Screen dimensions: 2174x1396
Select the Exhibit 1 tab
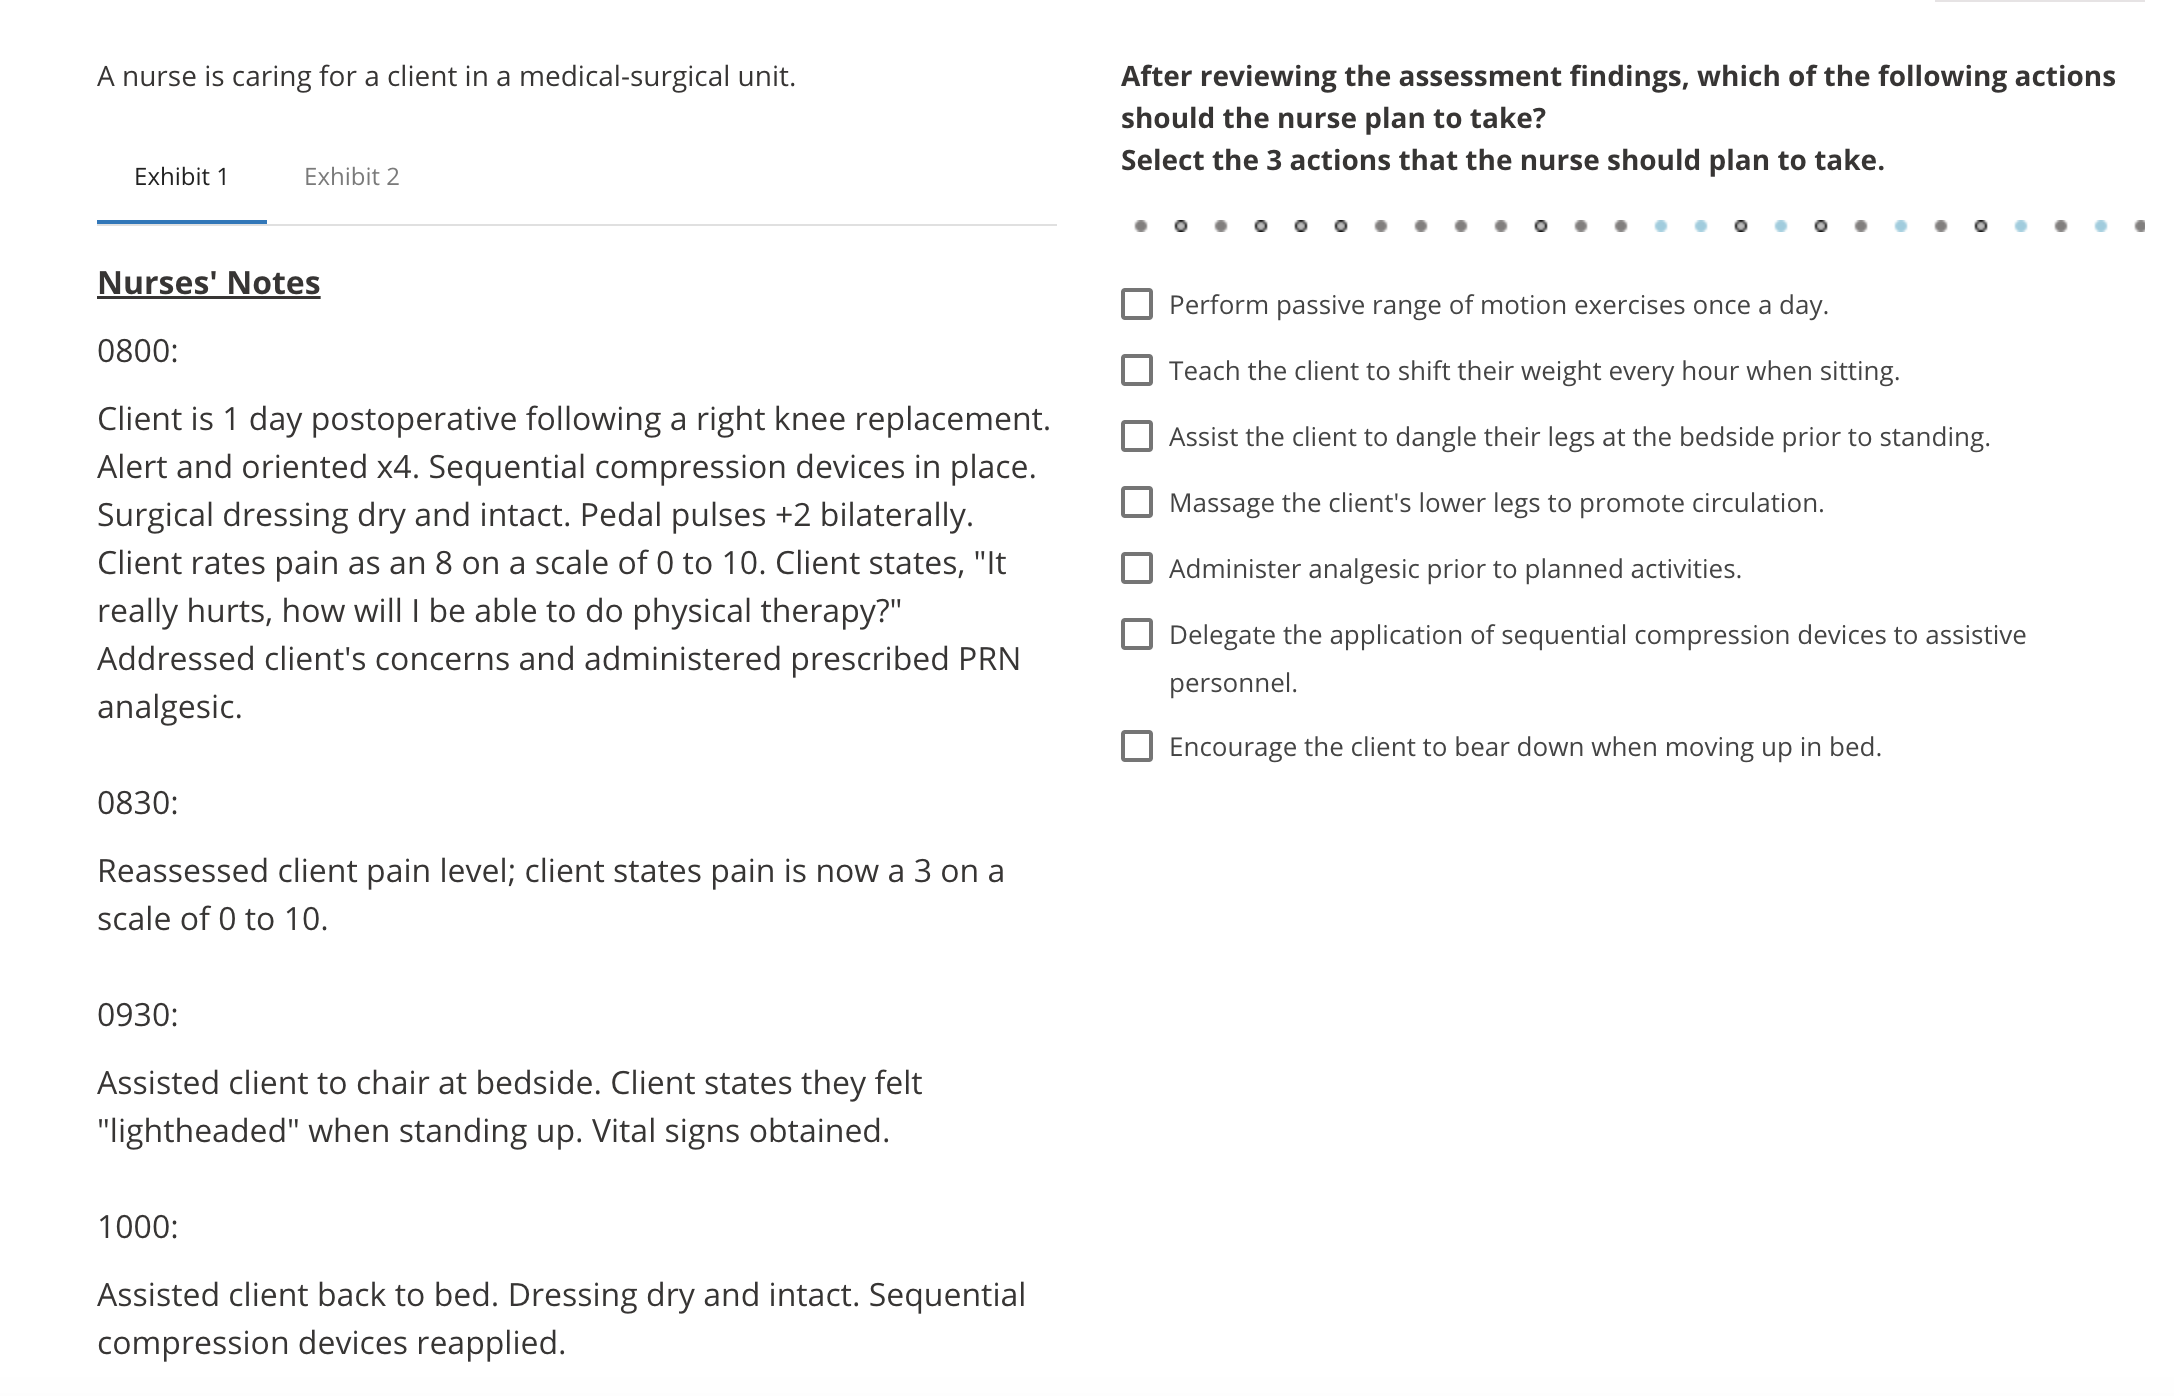pyautogui.click(x=181, y=177)
